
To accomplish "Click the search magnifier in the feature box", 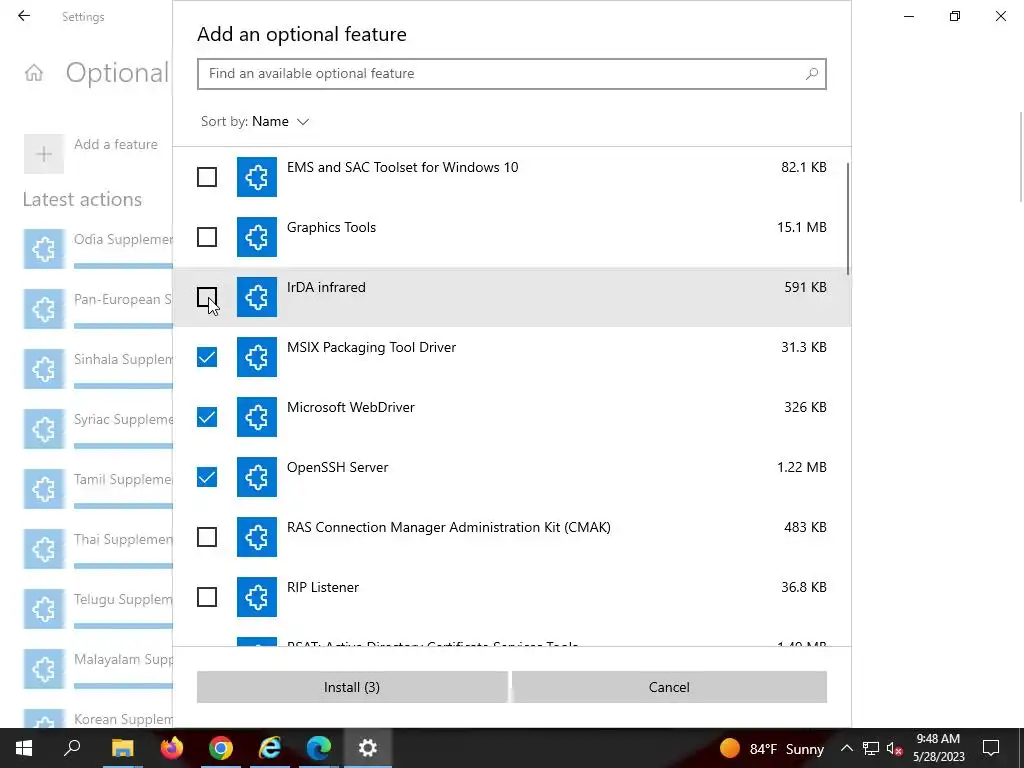I will pos(812,74).
